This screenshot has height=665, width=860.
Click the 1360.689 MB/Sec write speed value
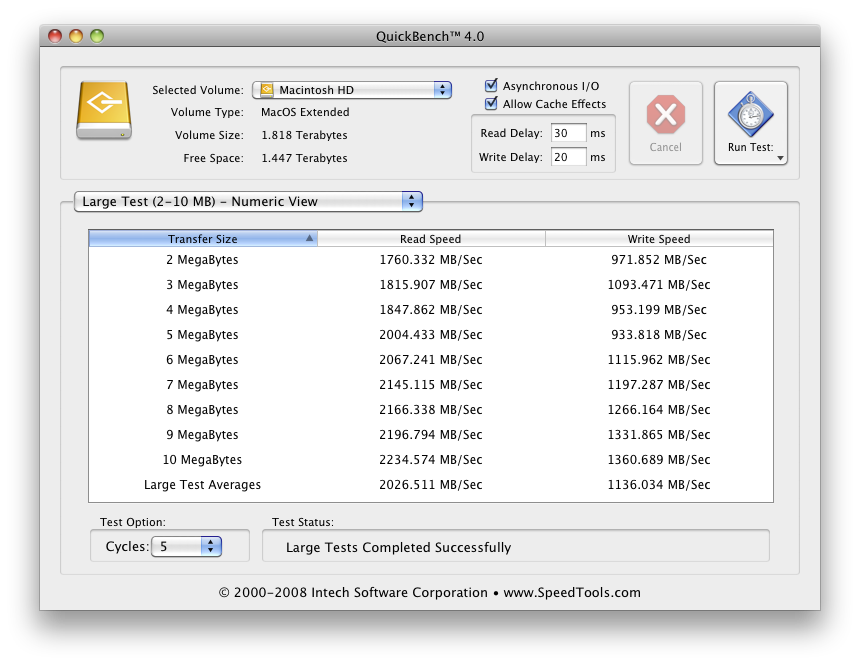point(659,460)
